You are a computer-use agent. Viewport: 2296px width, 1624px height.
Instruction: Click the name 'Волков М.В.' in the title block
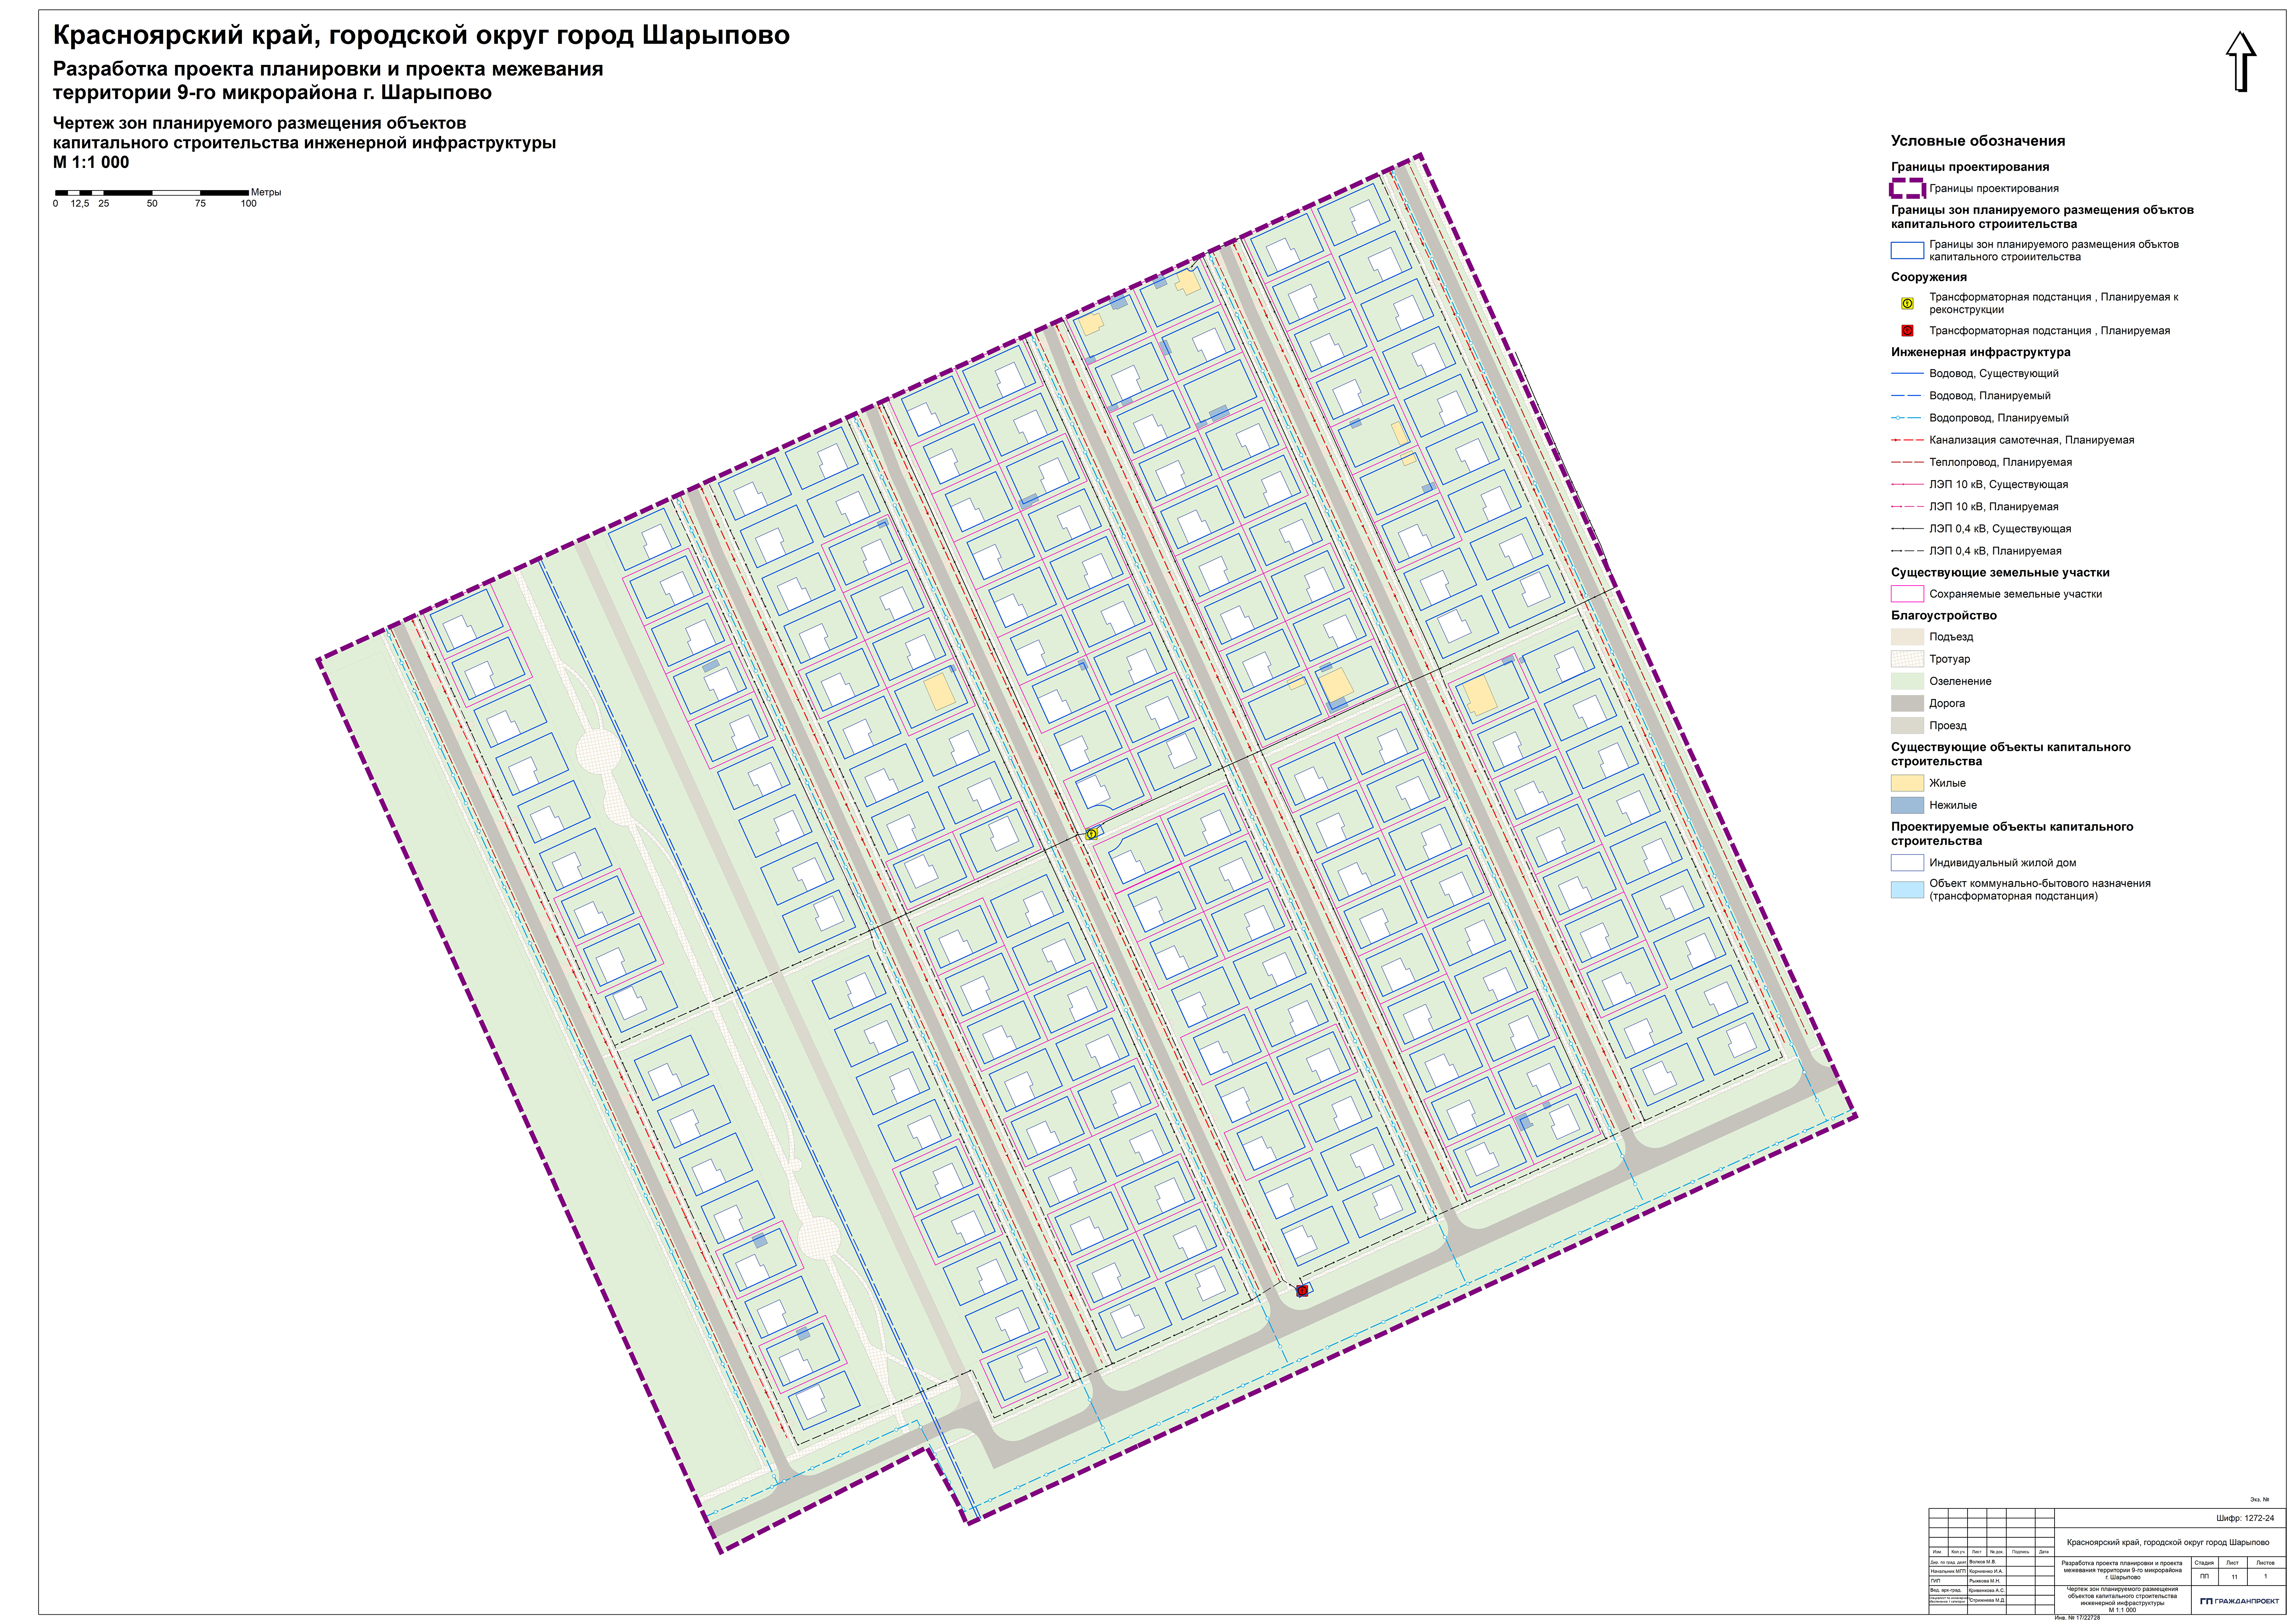click(x=1983, y=1562)
